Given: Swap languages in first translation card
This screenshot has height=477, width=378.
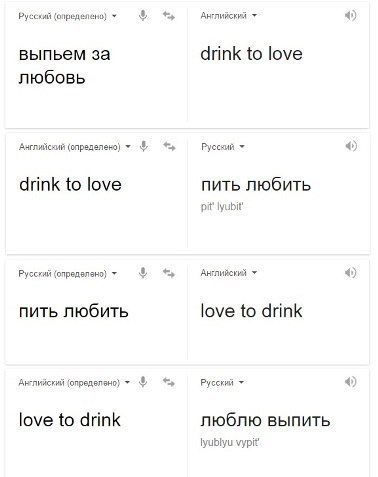Looking at the screenshot, I should coord(169,16).
